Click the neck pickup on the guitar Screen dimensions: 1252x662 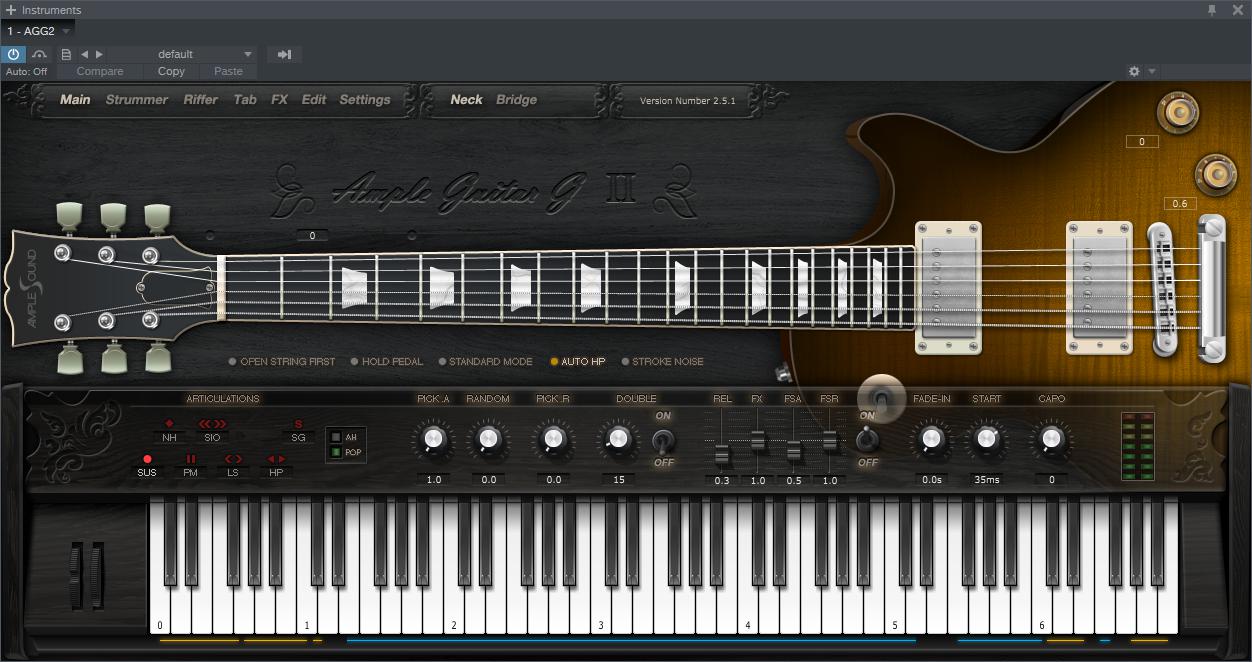click(x=948, y=288)
